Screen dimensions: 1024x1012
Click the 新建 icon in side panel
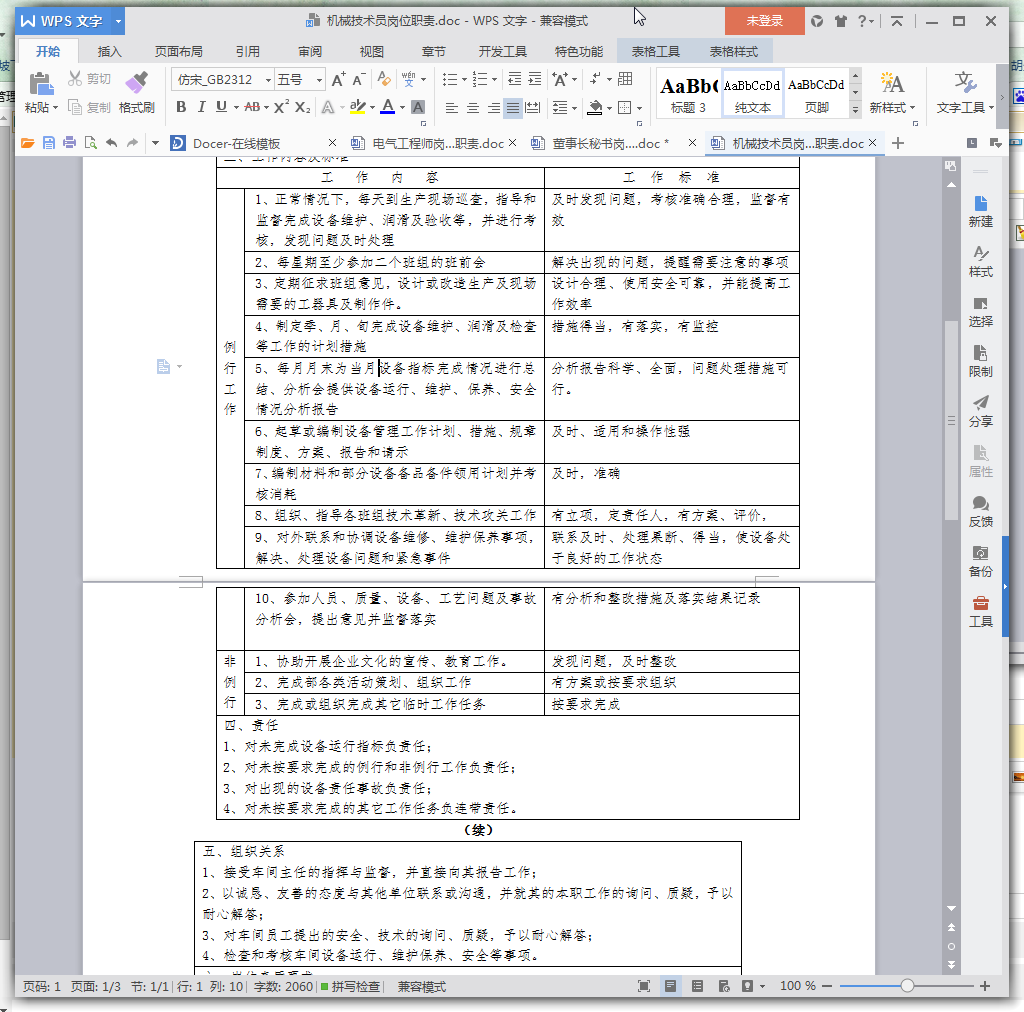pos(980,212)
